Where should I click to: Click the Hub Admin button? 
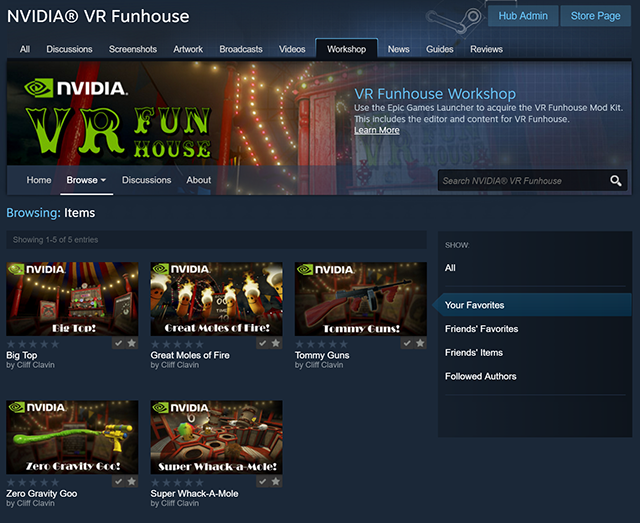[523, 16]
